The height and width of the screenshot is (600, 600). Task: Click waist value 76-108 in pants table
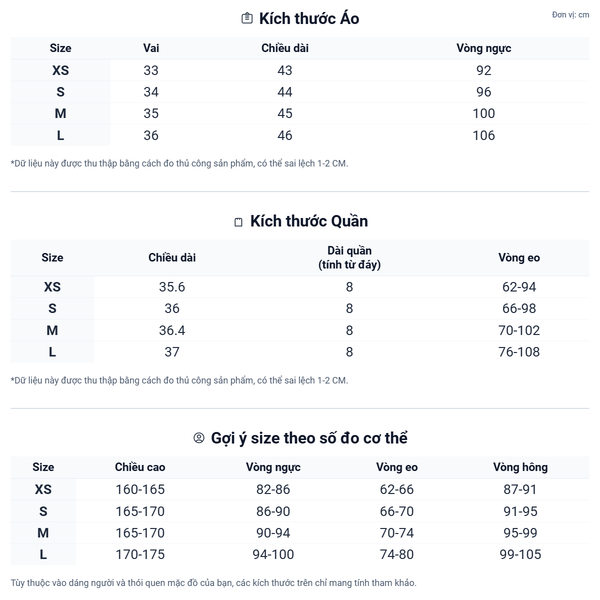519,352
